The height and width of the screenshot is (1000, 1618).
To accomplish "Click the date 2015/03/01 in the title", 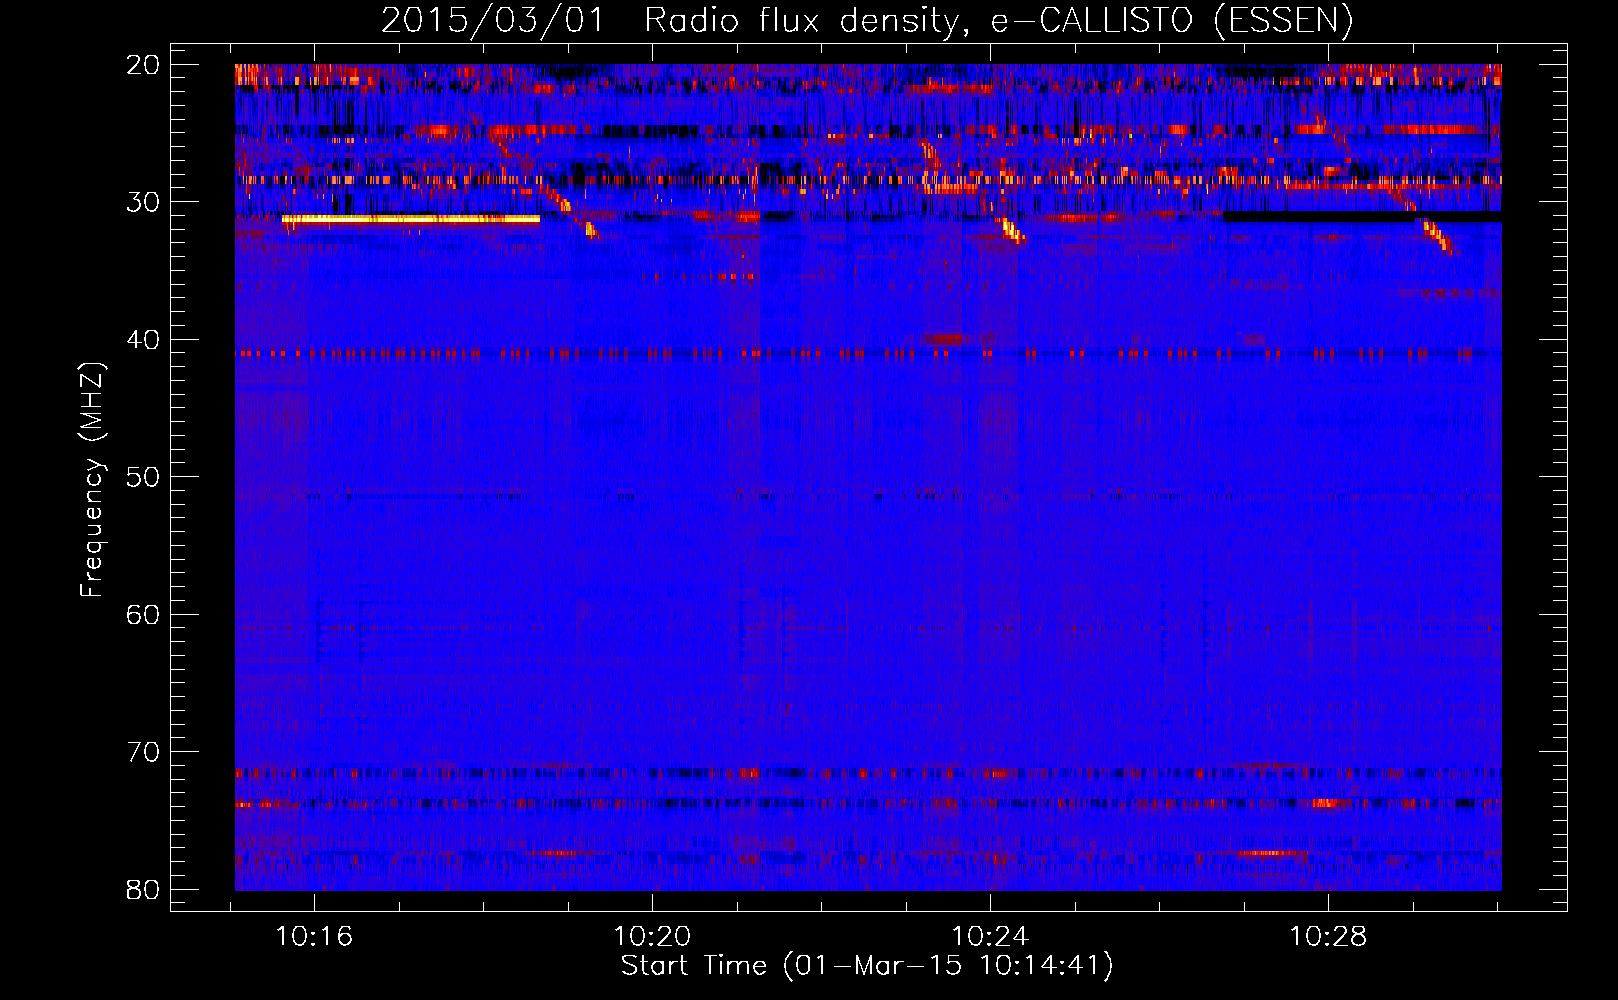I will pyautogui.click(x=493, y=21).
